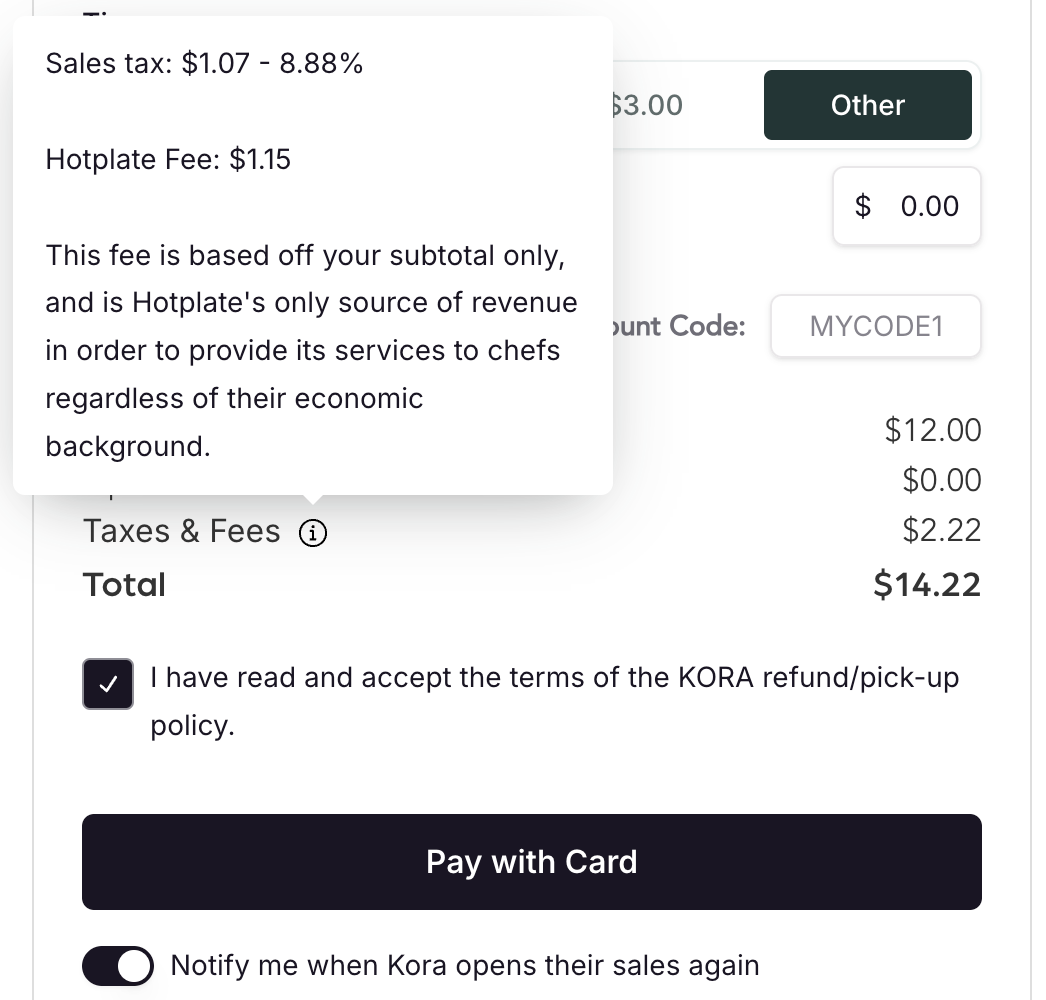Click the Sales tax line in tooltip
Viewport: 1046px width, 1000px height.
pyautogui.click(x=204, y=64)
